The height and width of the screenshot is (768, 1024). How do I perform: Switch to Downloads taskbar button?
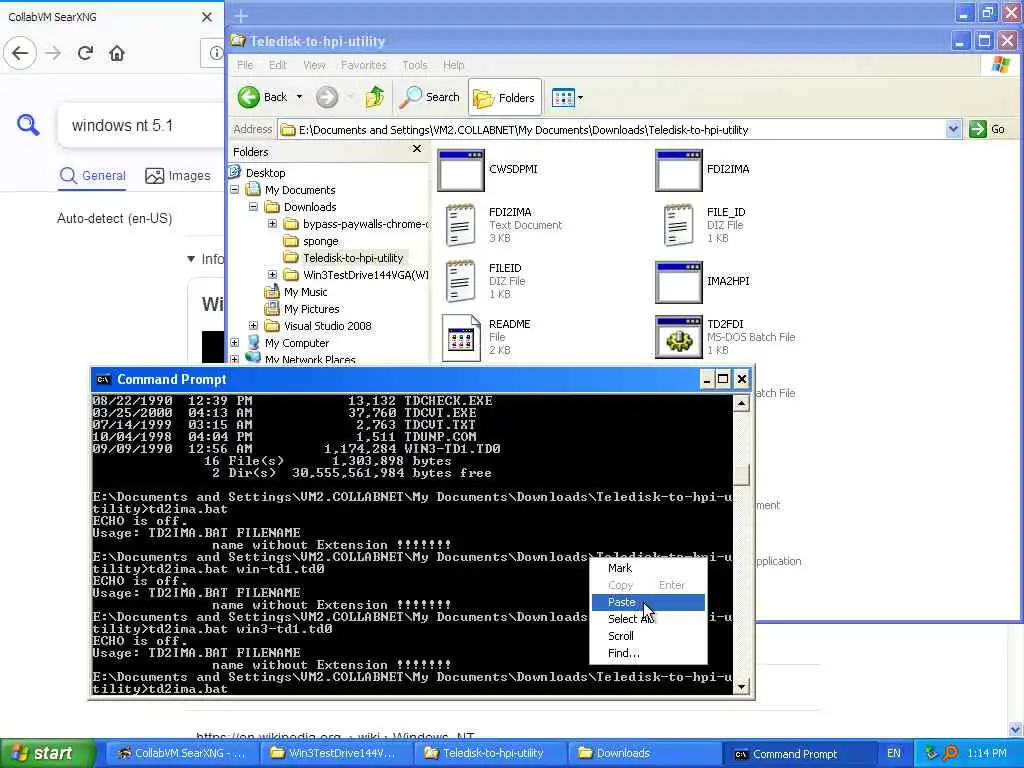coord(643,754)
